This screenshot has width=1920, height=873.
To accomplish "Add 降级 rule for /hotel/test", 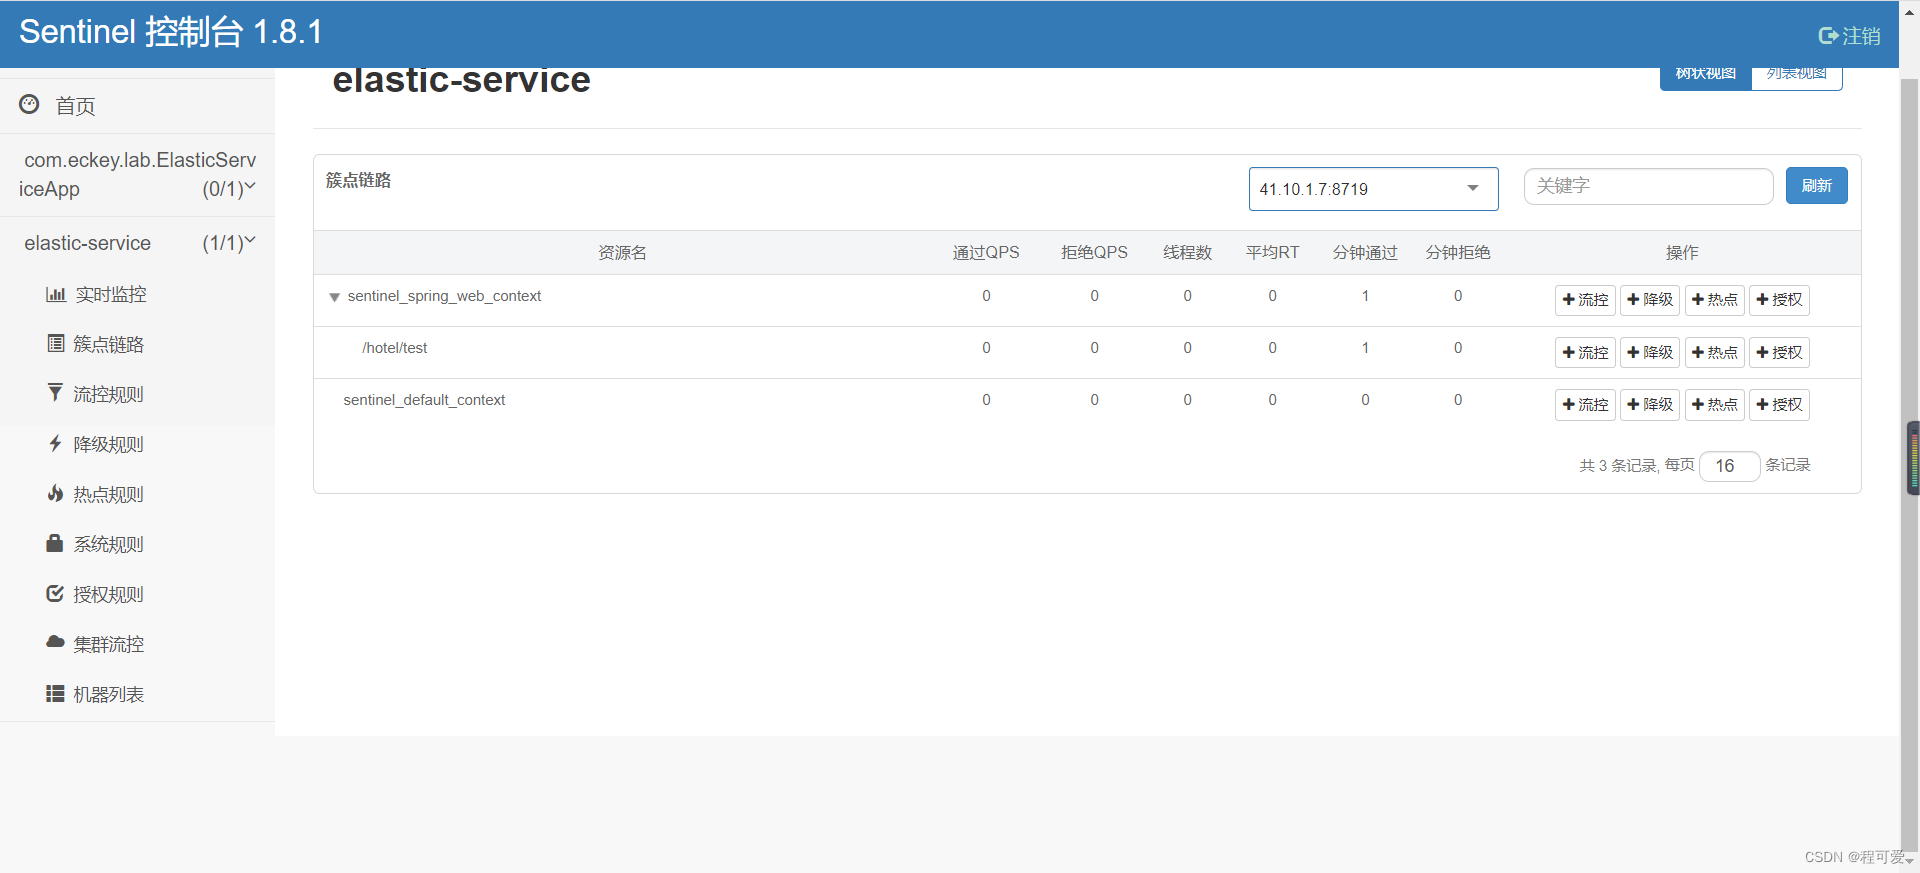I will [1650, 352].
